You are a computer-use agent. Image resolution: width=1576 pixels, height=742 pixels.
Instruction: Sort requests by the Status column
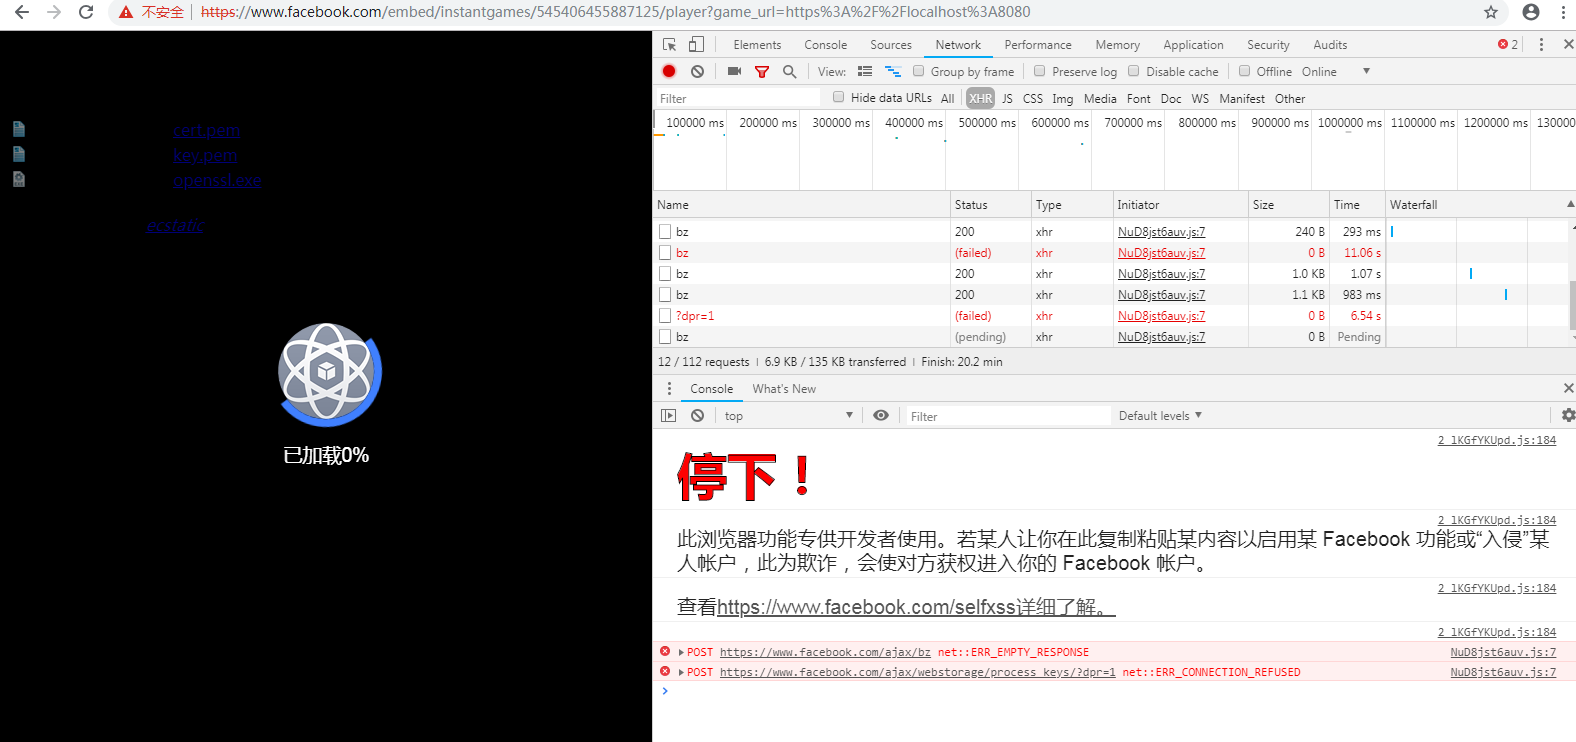(990, 204)
